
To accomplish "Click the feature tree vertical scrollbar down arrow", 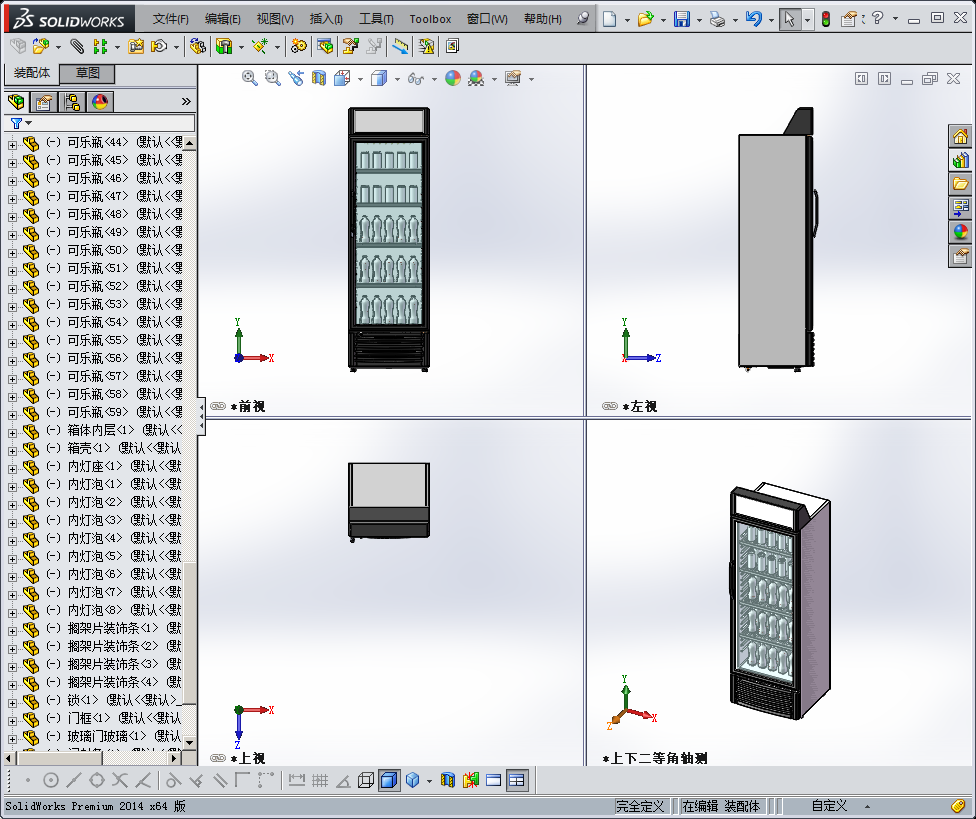I will (x=190, y=742).
